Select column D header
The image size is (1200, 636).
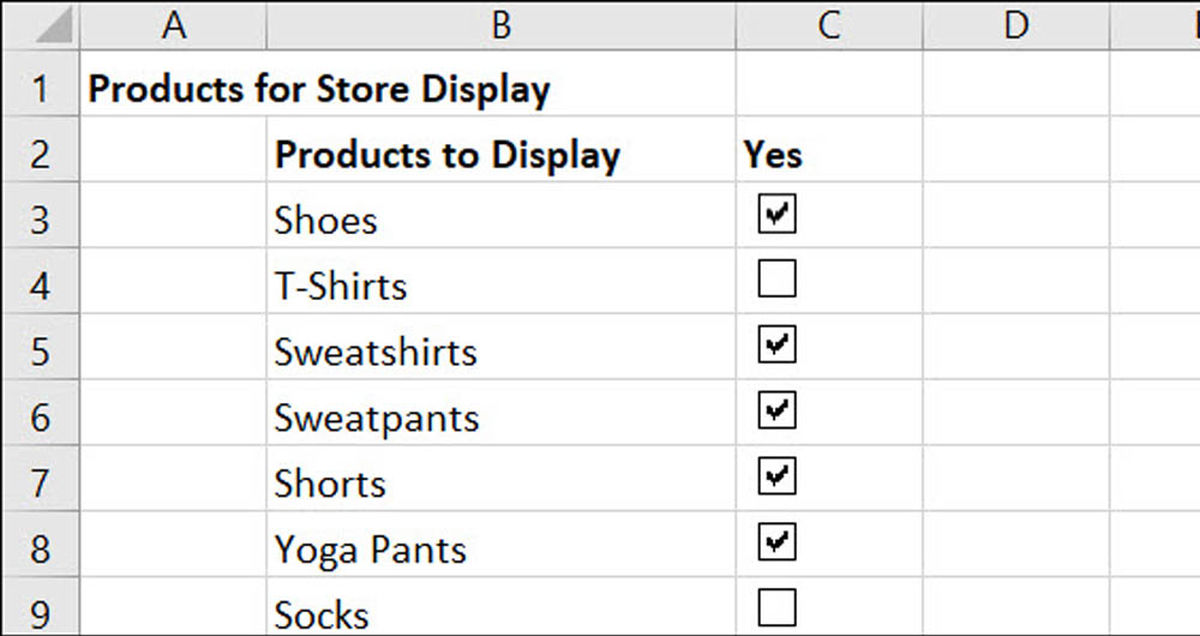click(1016, 24)
